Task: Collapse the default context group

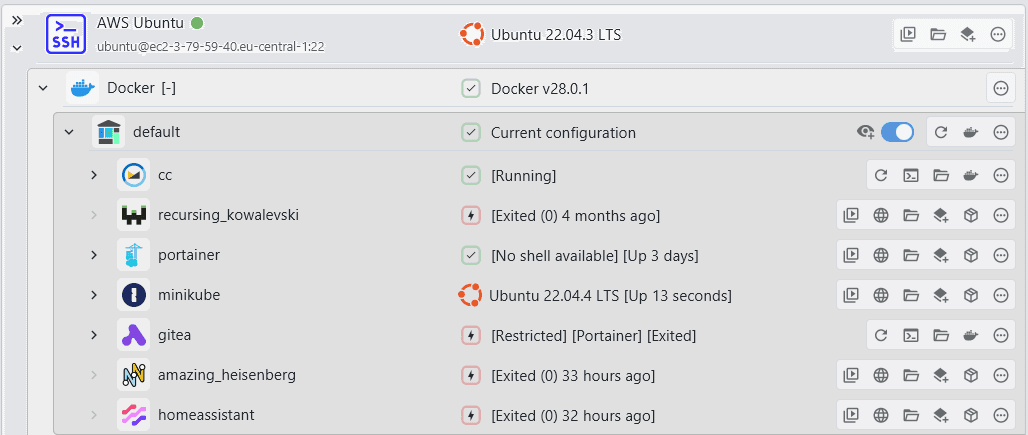Action: pos(69,132)
